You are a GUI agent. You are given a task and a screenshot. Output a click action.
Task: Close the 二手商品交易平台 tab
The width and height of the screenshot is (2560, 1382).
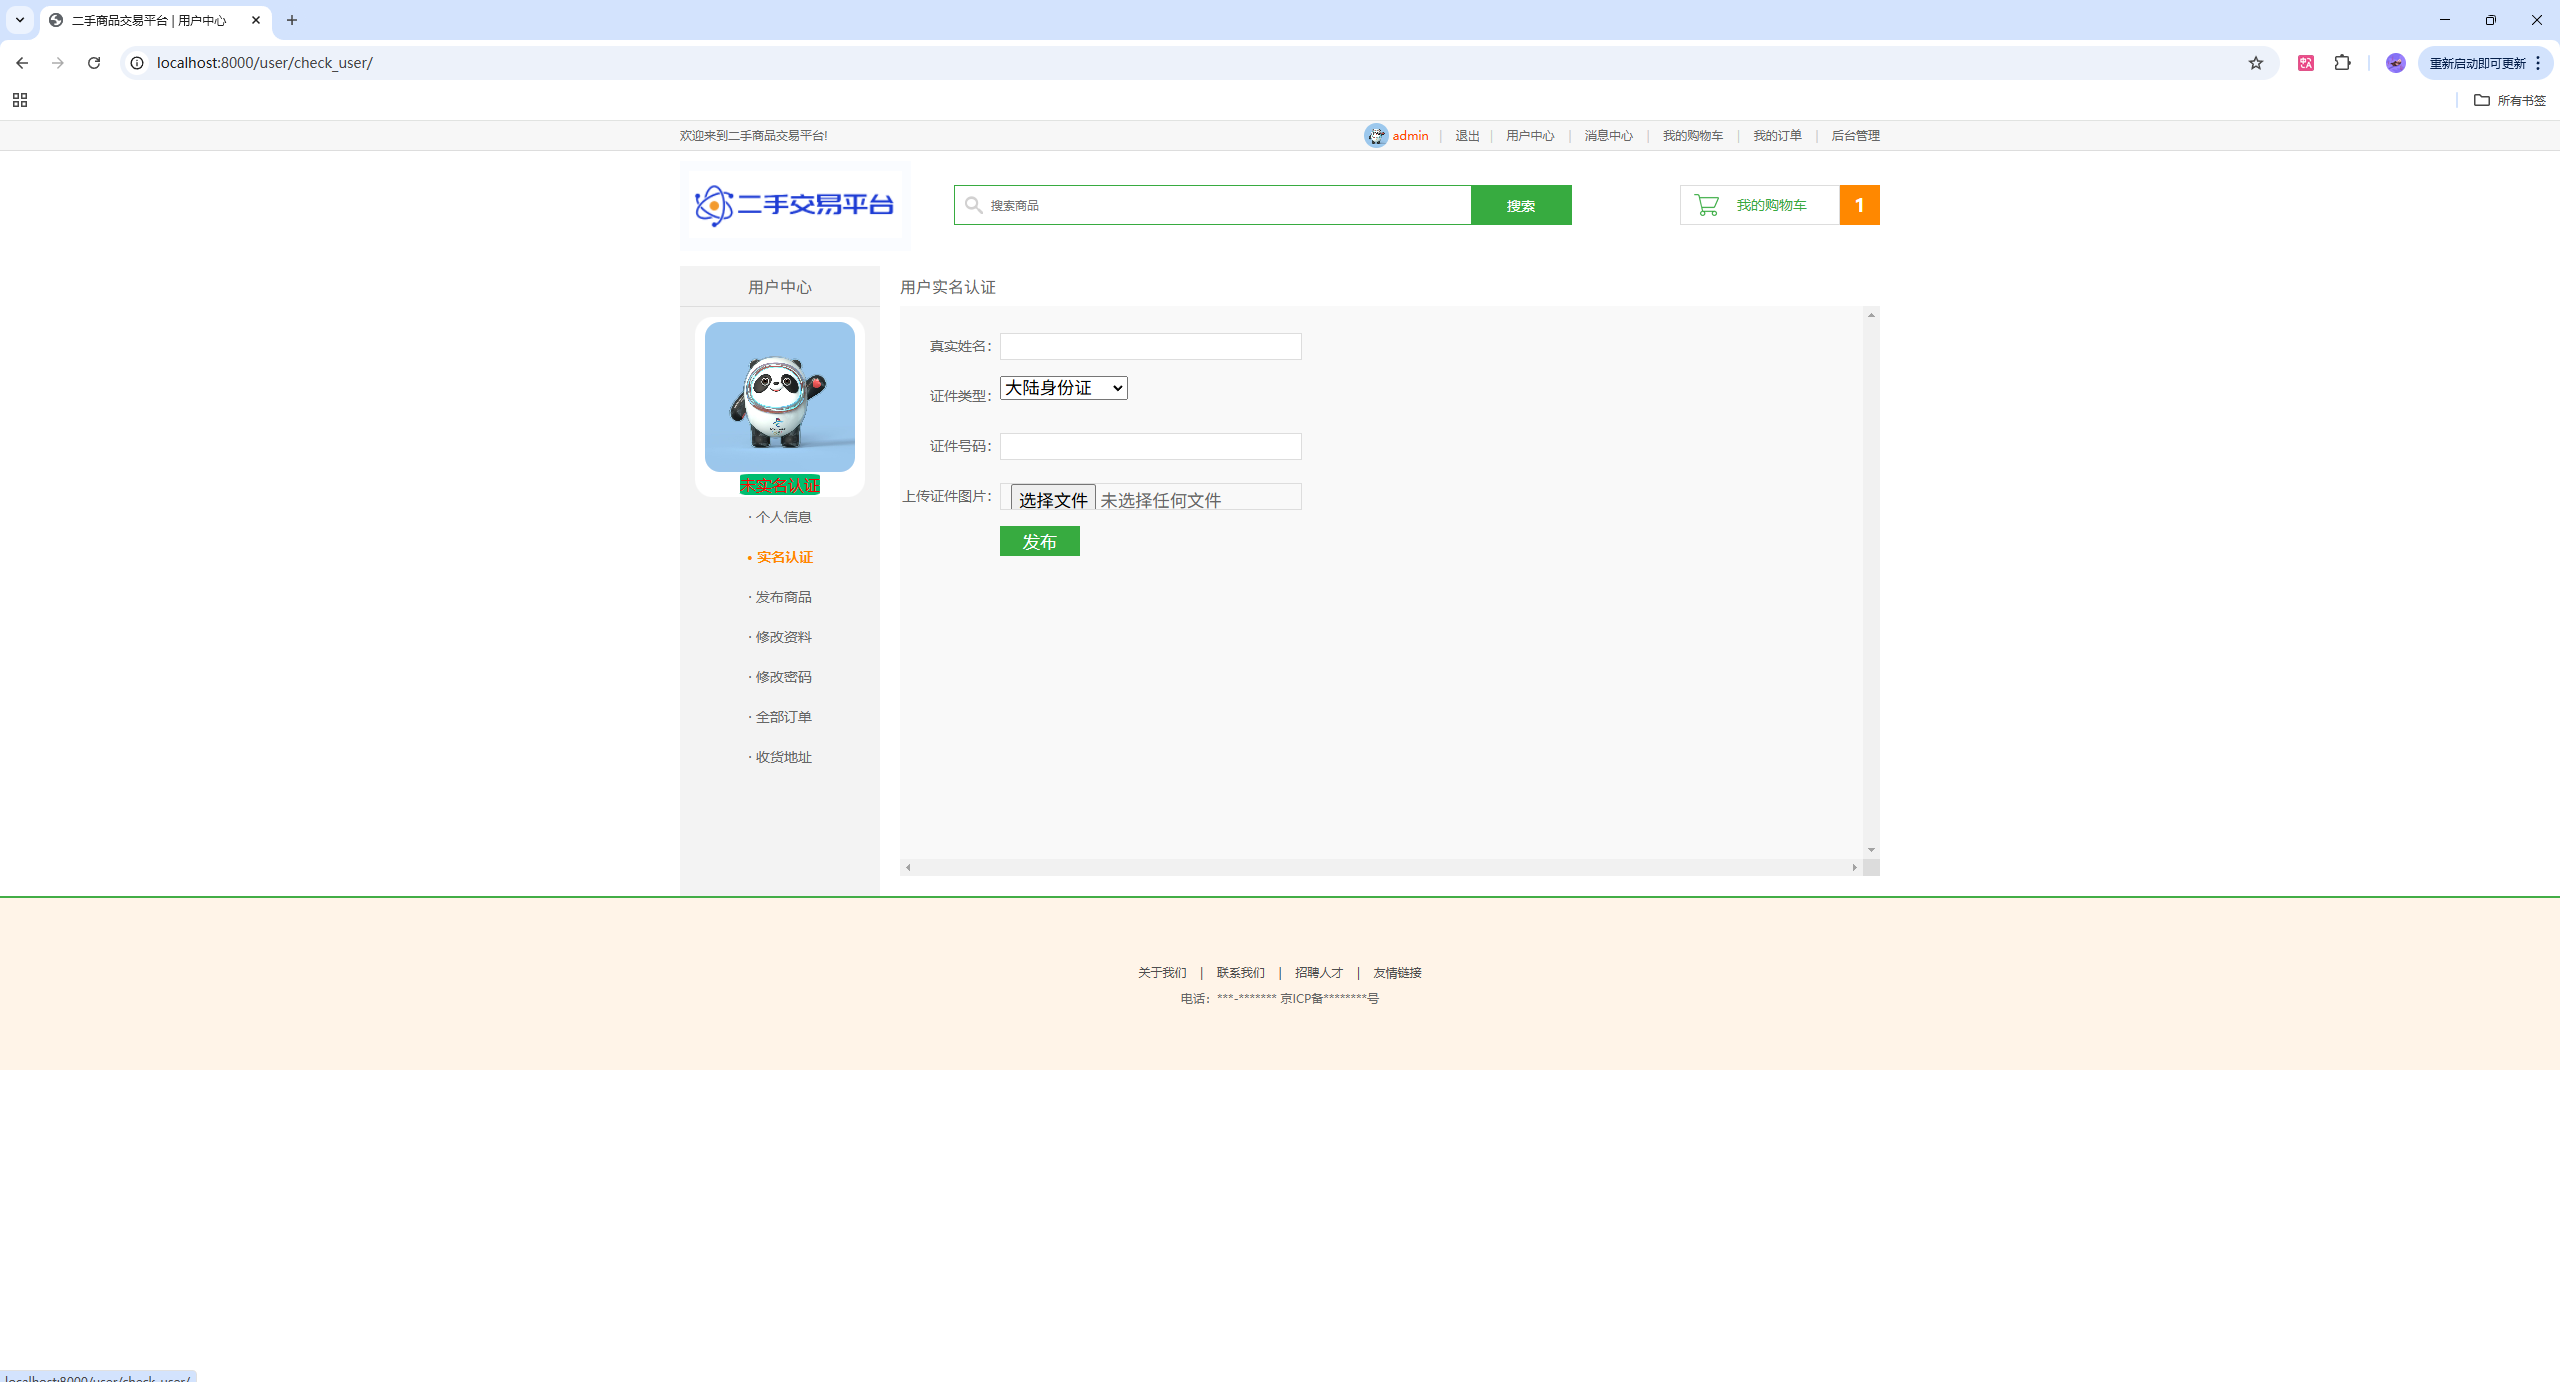coord(256,20)
